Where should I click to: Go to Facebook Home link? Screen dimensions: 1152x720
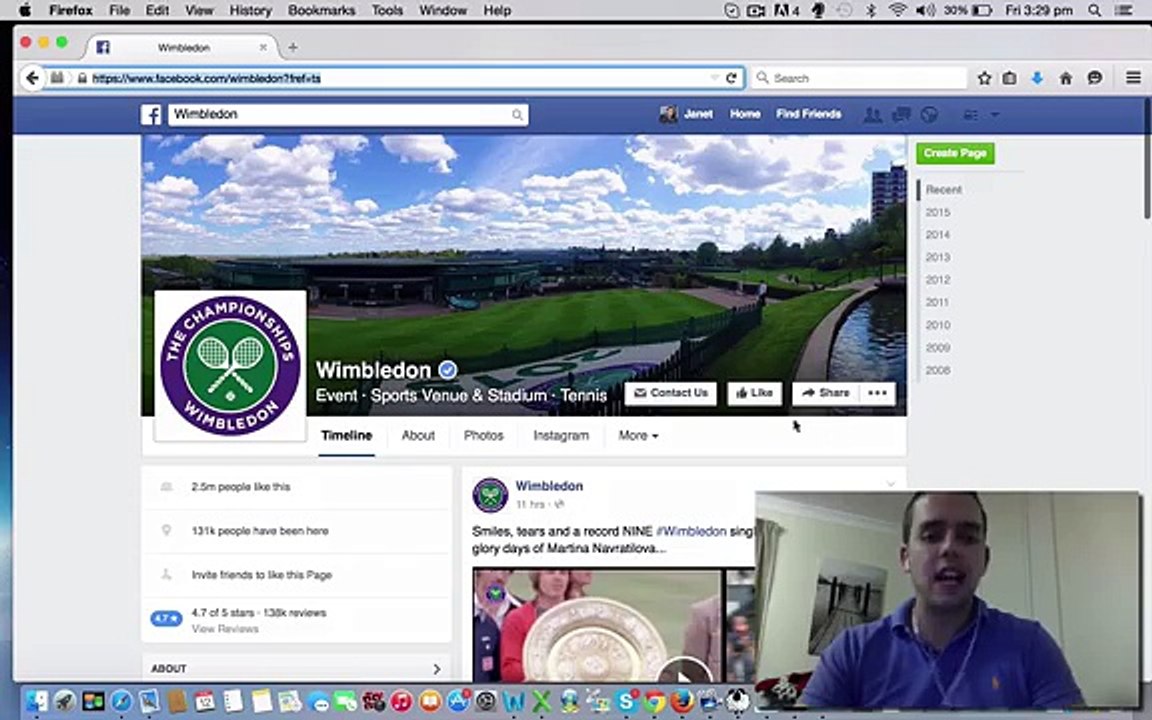(x=745, y=114)
